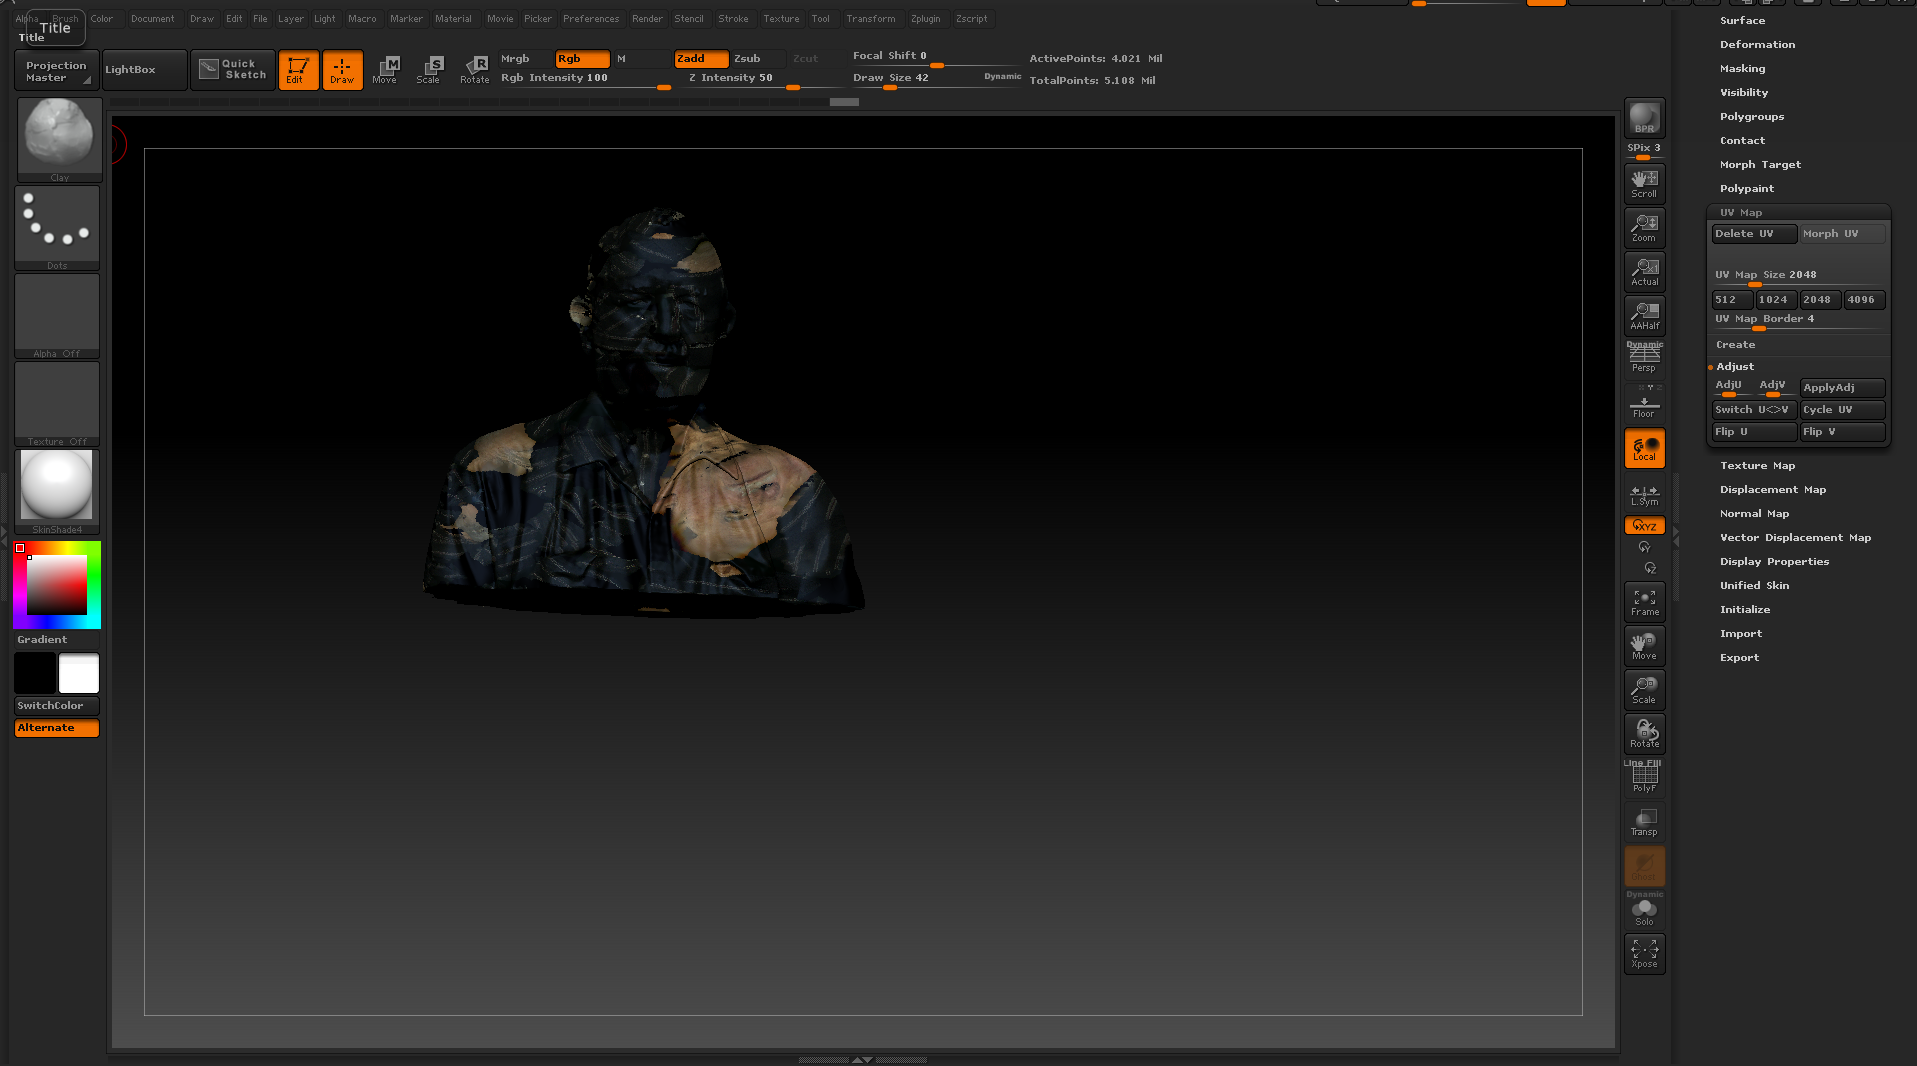Expand the Texture Map subpalette
1917x1066 pixels.
click(x=1757, y=466)
